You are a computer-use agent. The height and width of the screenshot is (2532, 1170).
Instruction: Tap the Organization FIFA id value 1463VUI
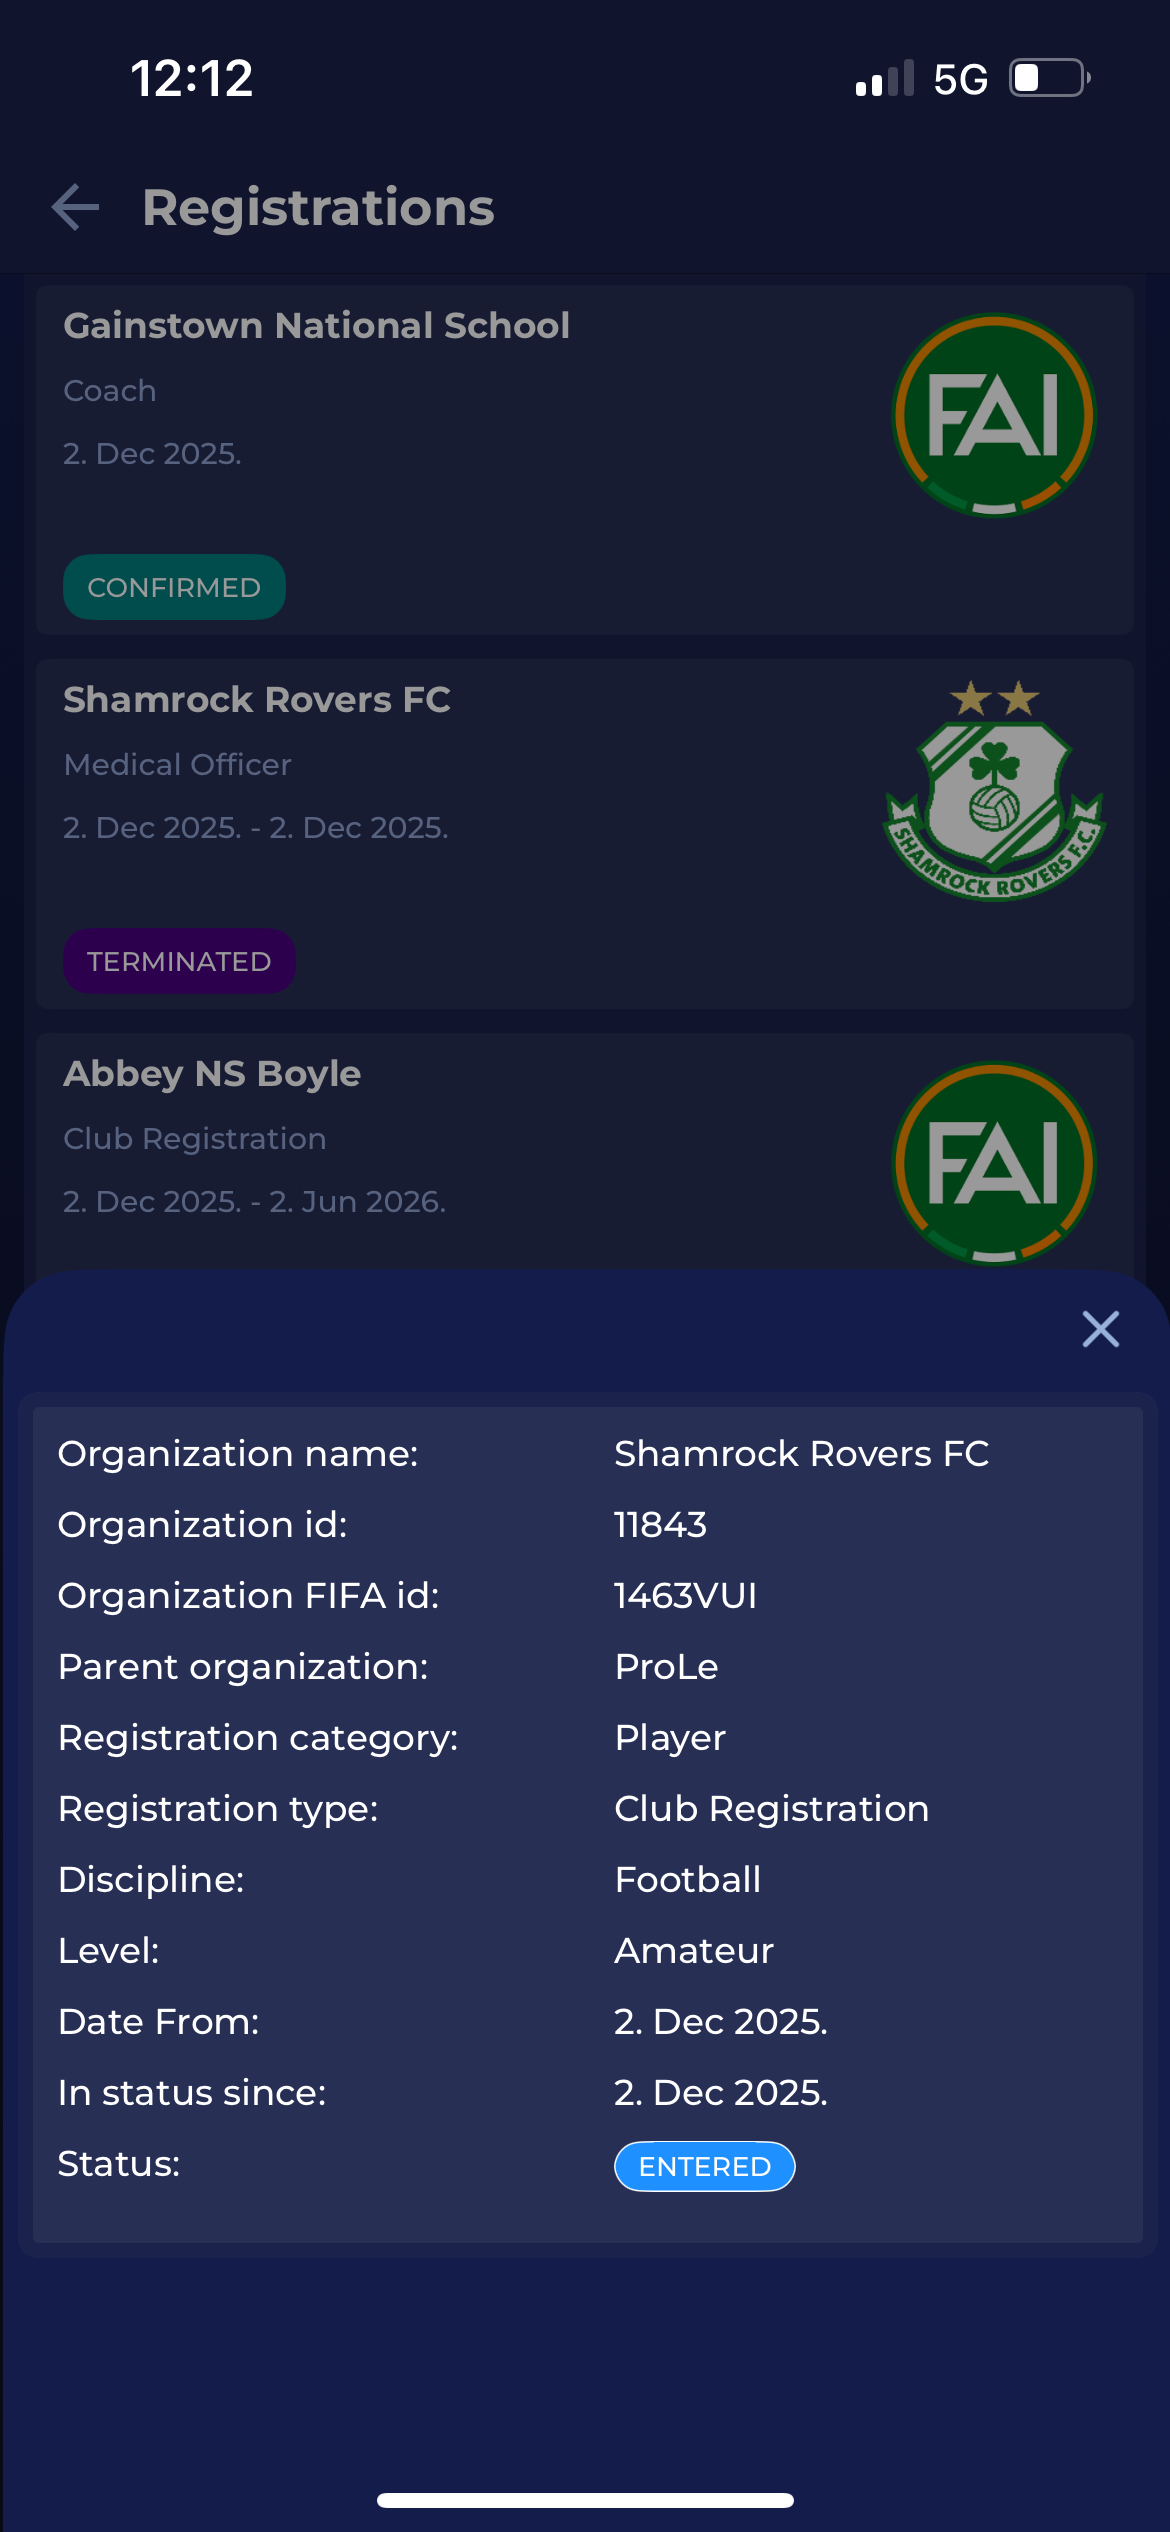tap(686, 1596)
